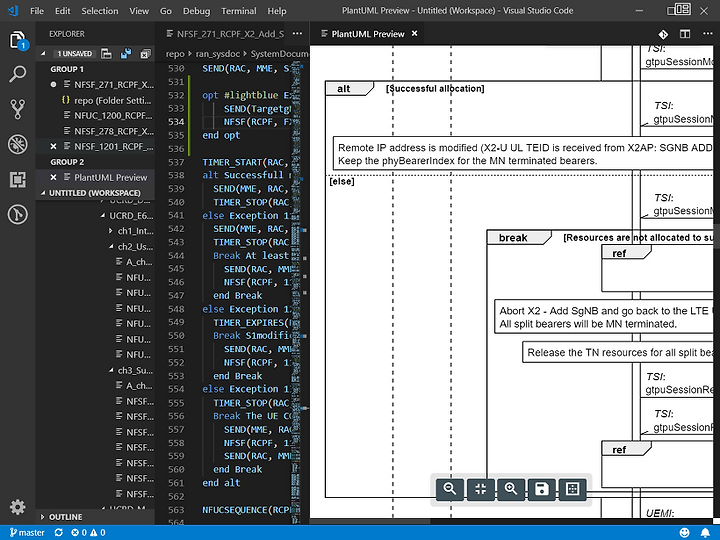Close NFSF_1201_RCPF in Open Editors

[53, 146]
